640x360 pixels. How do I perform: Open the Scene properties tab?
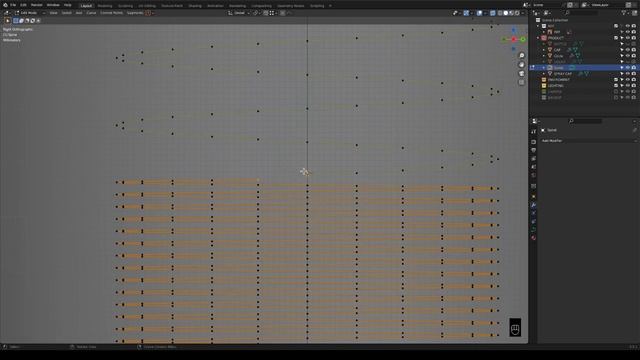[533, 167]
